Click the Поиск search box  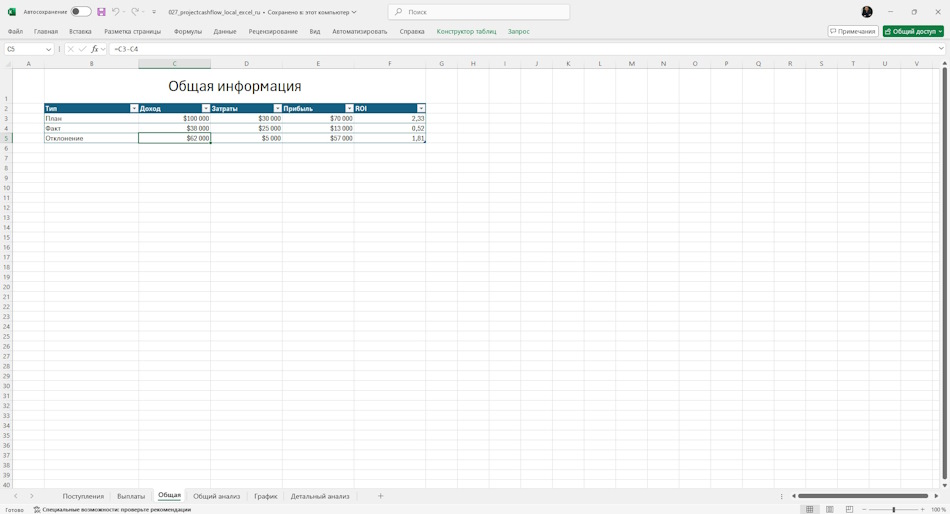479,12
